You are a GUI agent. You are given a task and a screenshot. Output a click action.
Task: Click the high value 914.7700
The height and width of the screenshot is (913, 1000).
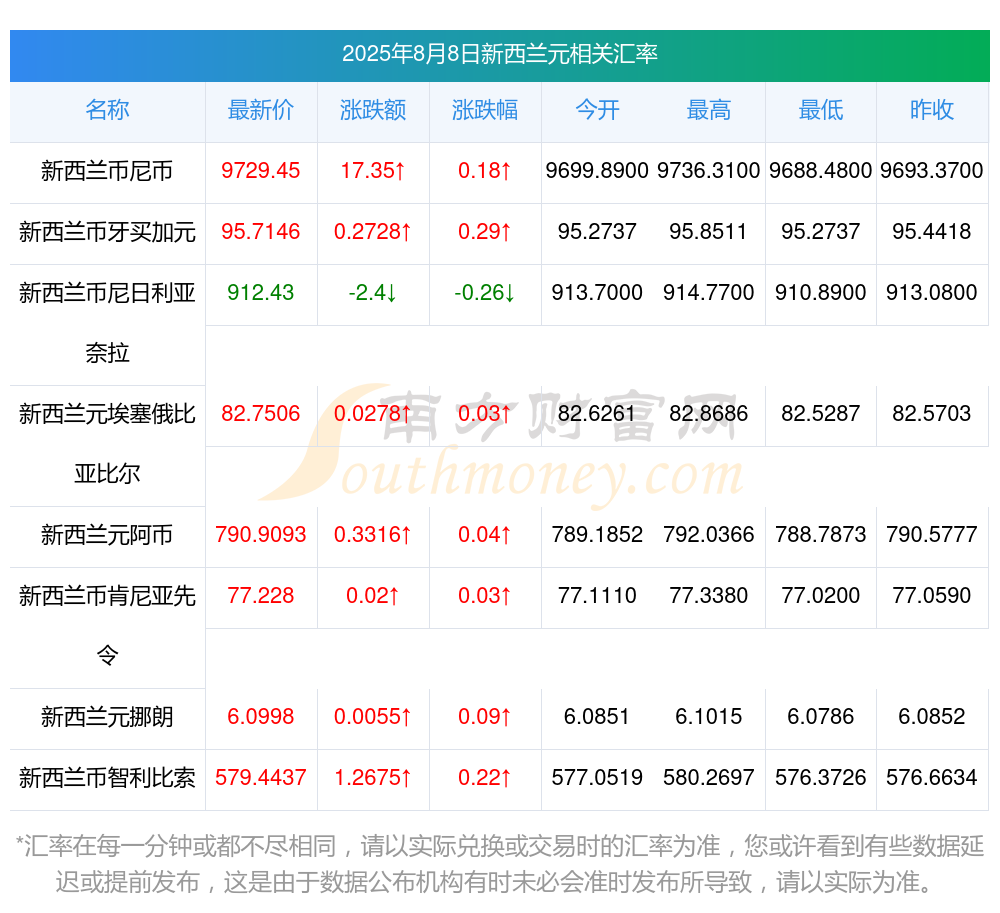(x=709, y=293)
